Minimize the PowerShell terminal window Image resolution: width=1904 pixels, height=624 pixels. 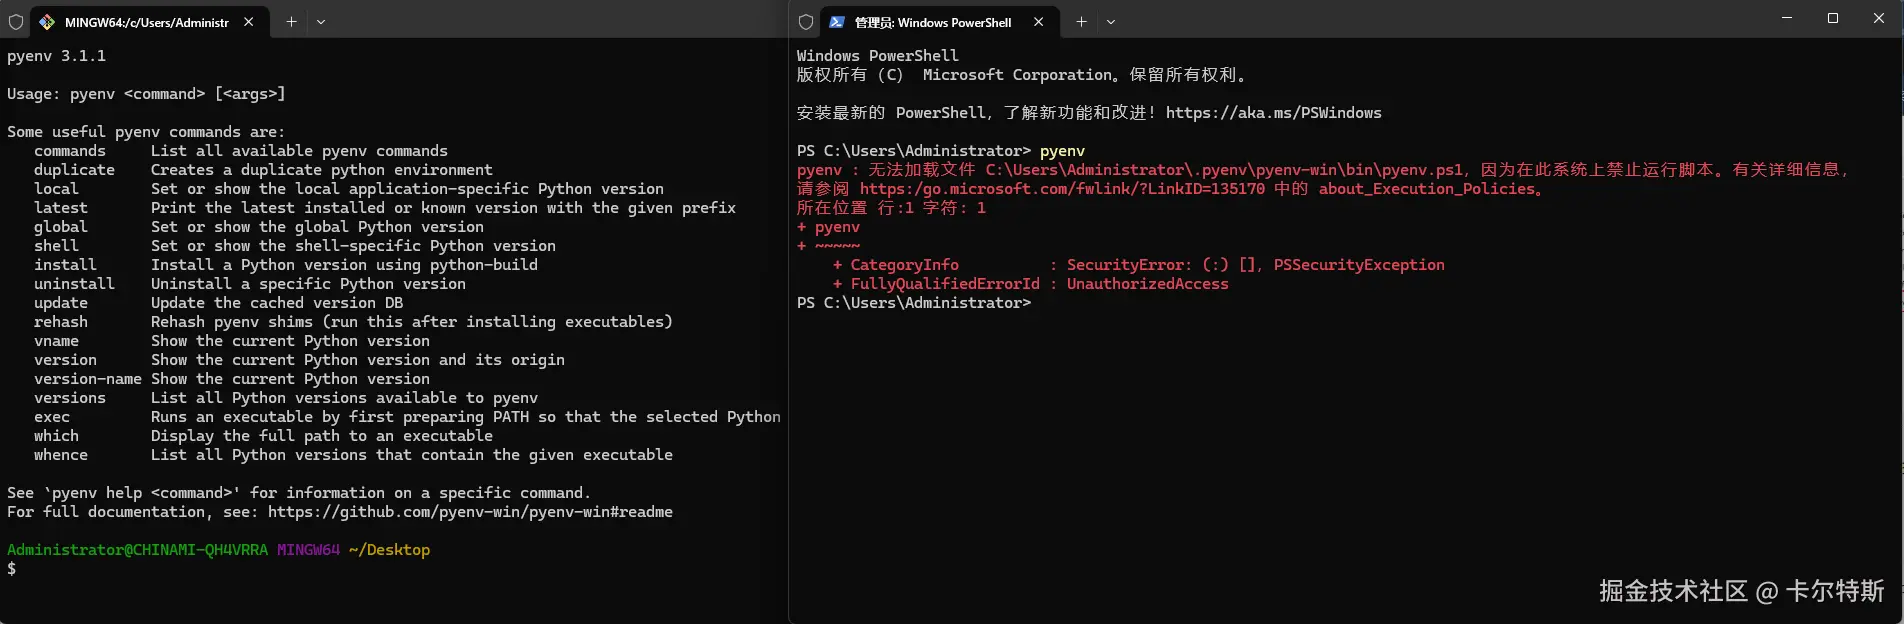(x=1787, y=18)
